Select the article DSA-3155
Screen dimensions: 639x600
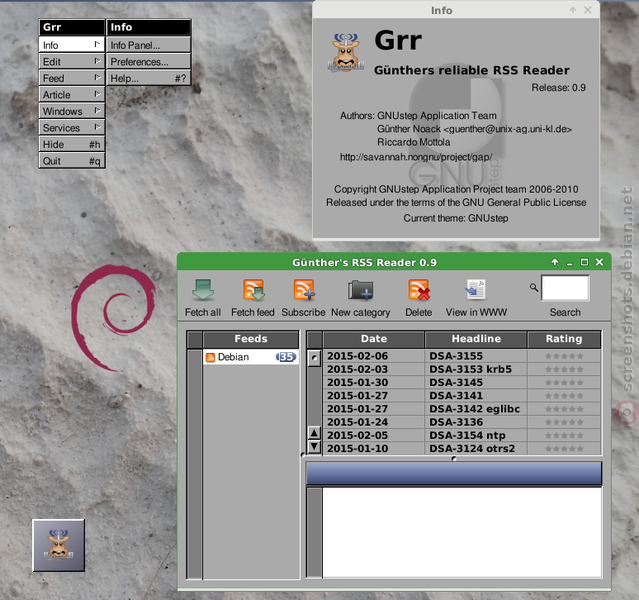[456, 356]
